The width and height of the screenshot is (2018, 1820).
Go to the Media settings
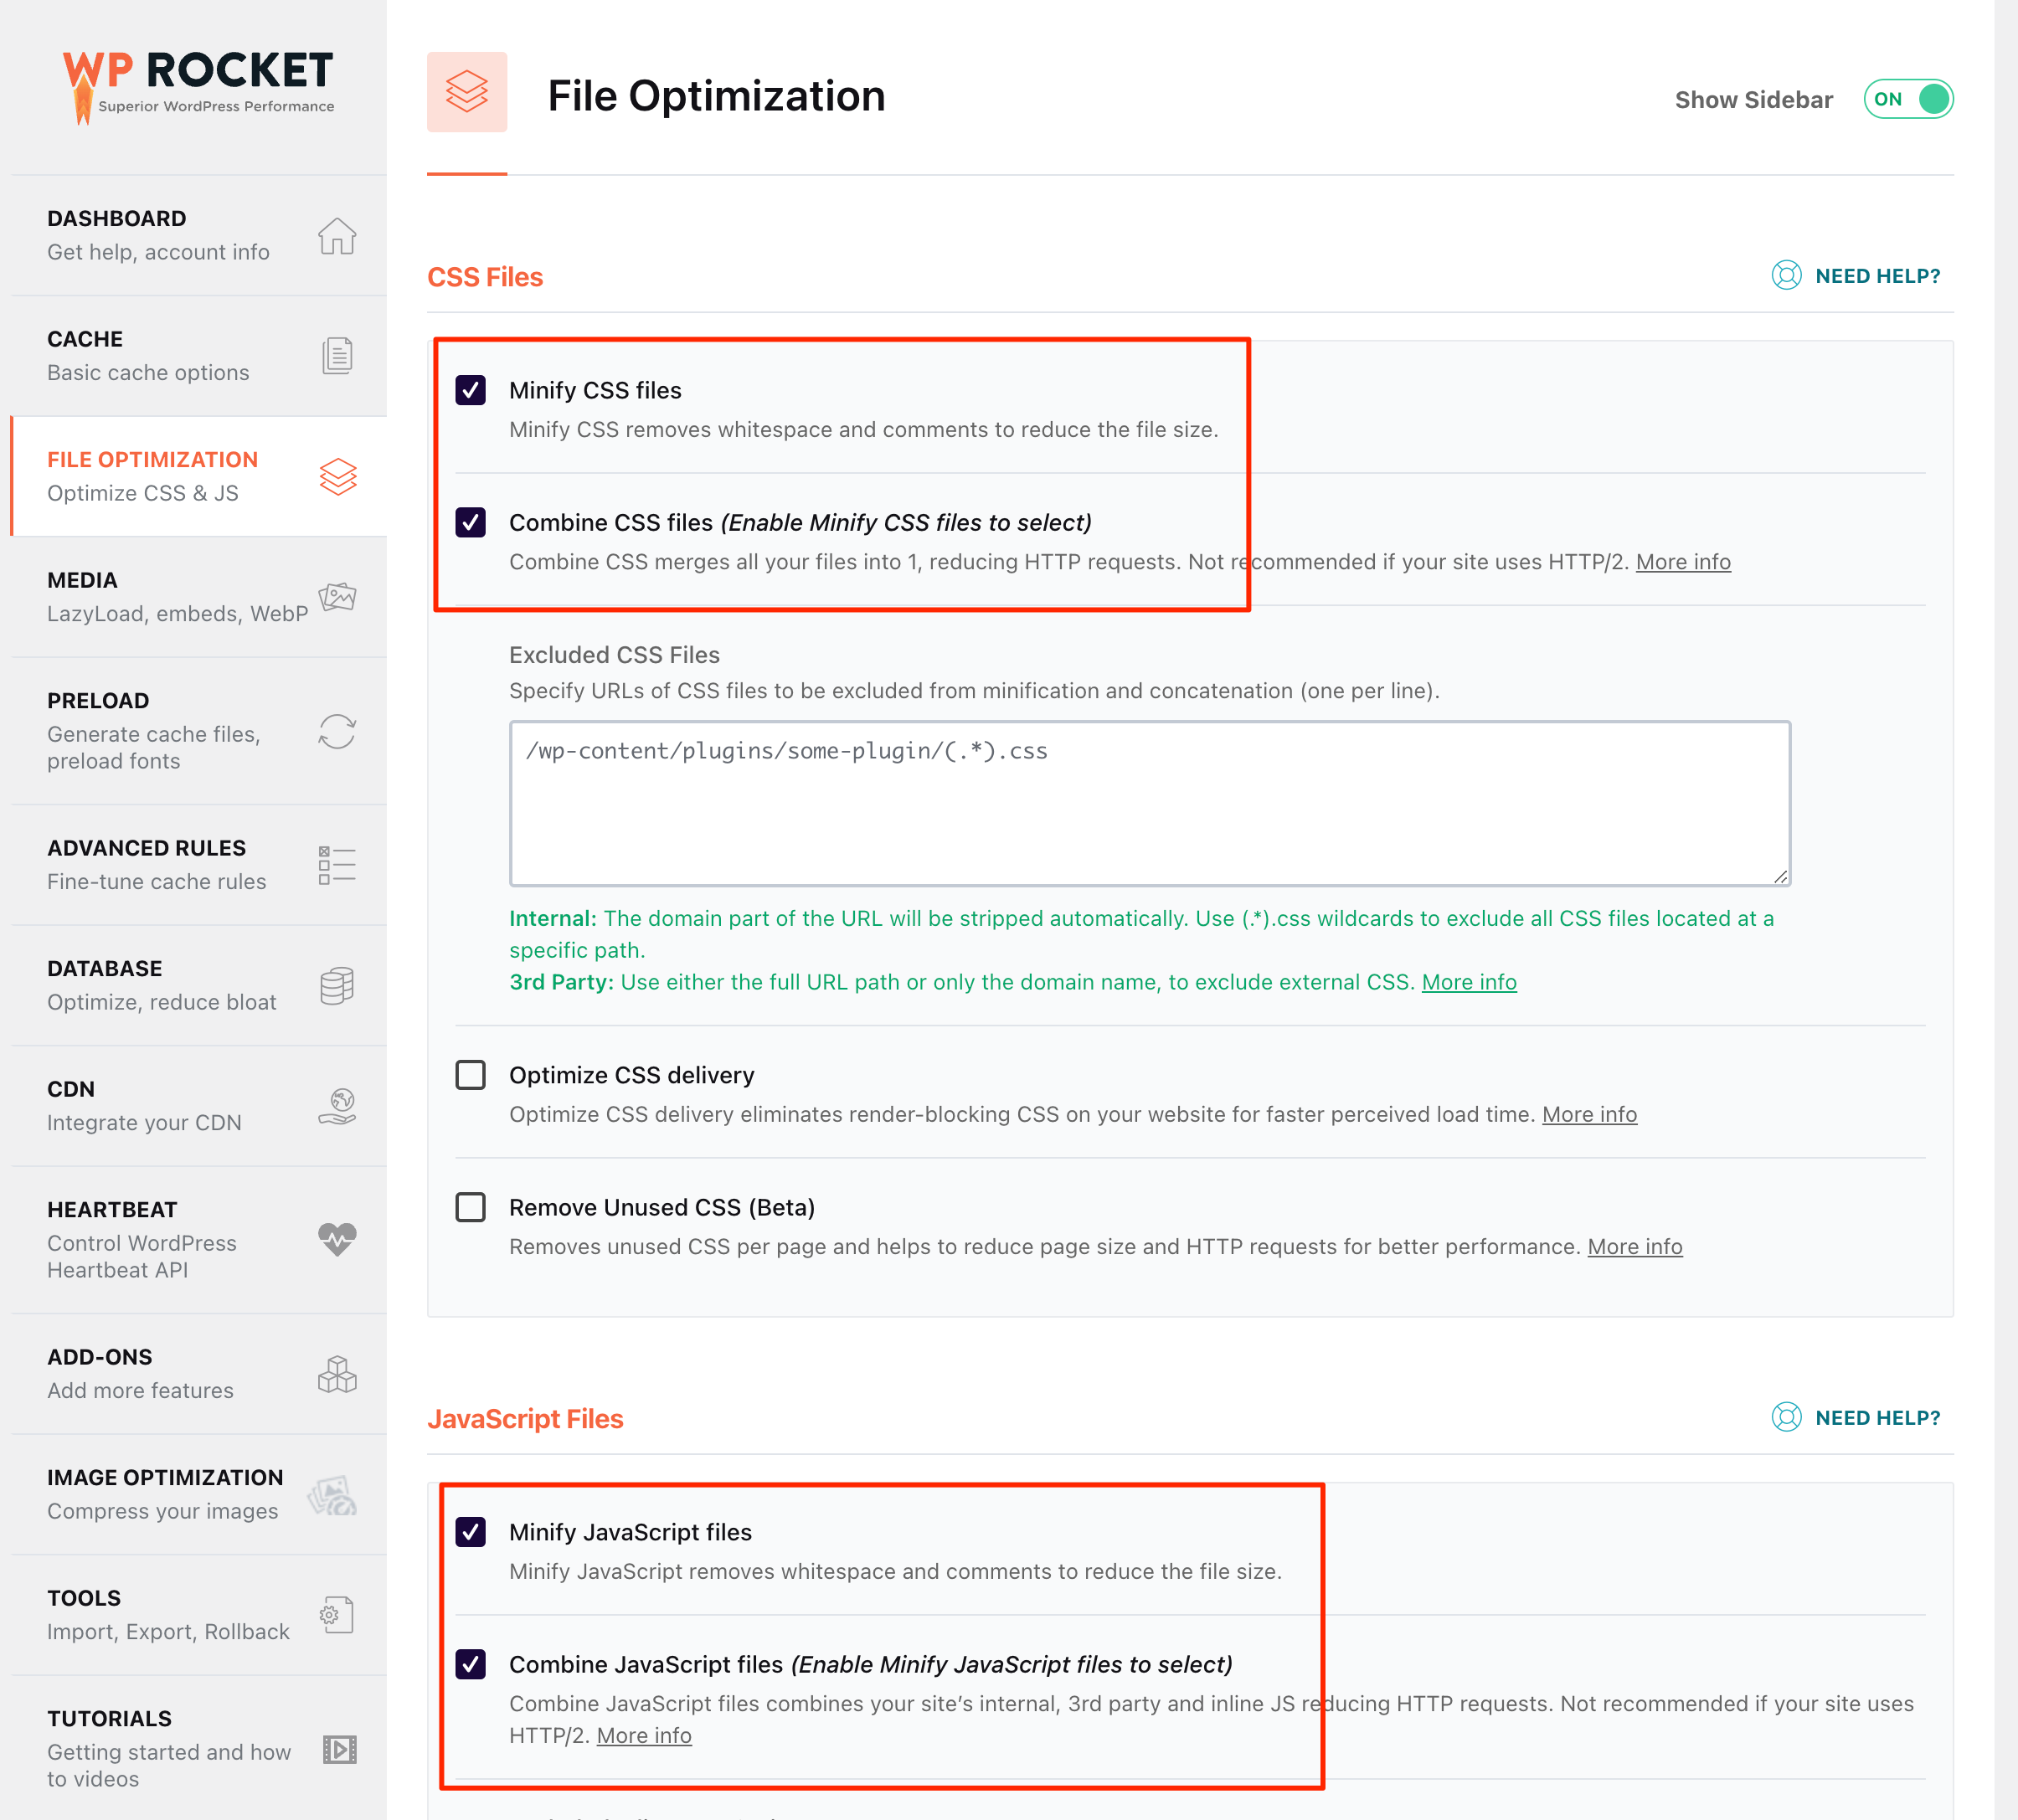[199, 597]
